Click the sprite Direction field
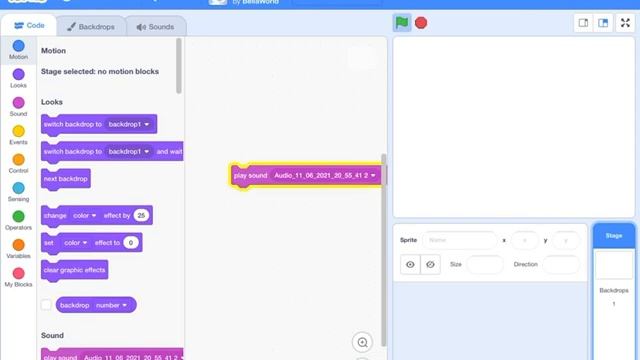 coord(561,264)
